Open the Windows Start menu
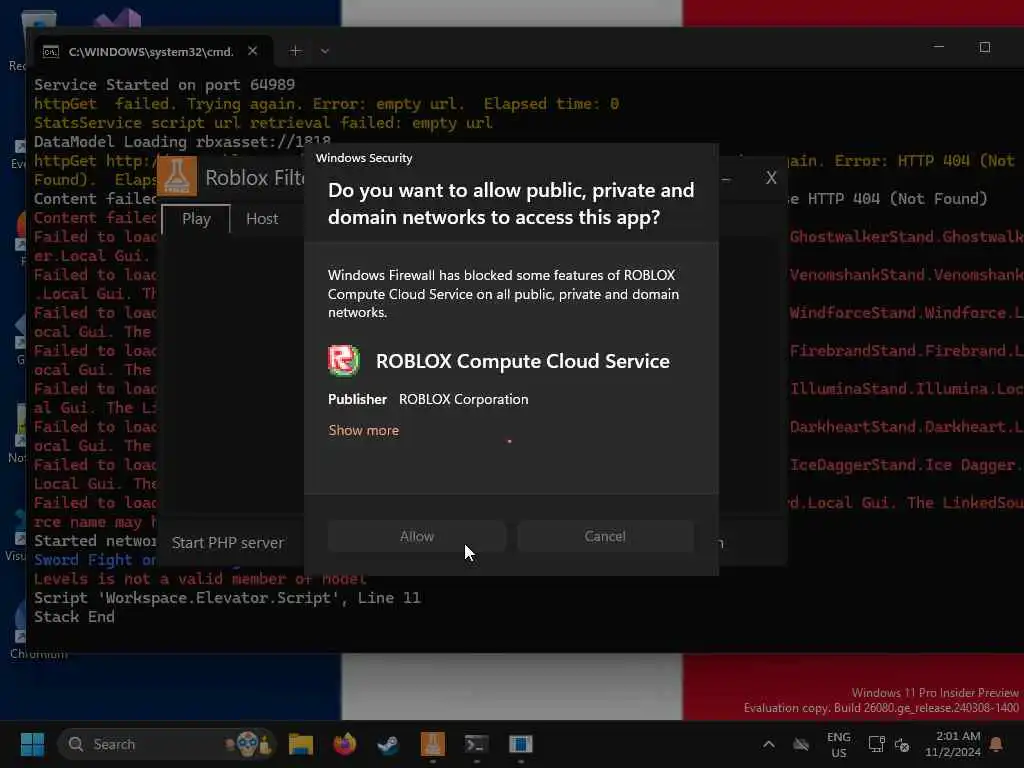Screen dimensions: 1024x768 point(32,744)
